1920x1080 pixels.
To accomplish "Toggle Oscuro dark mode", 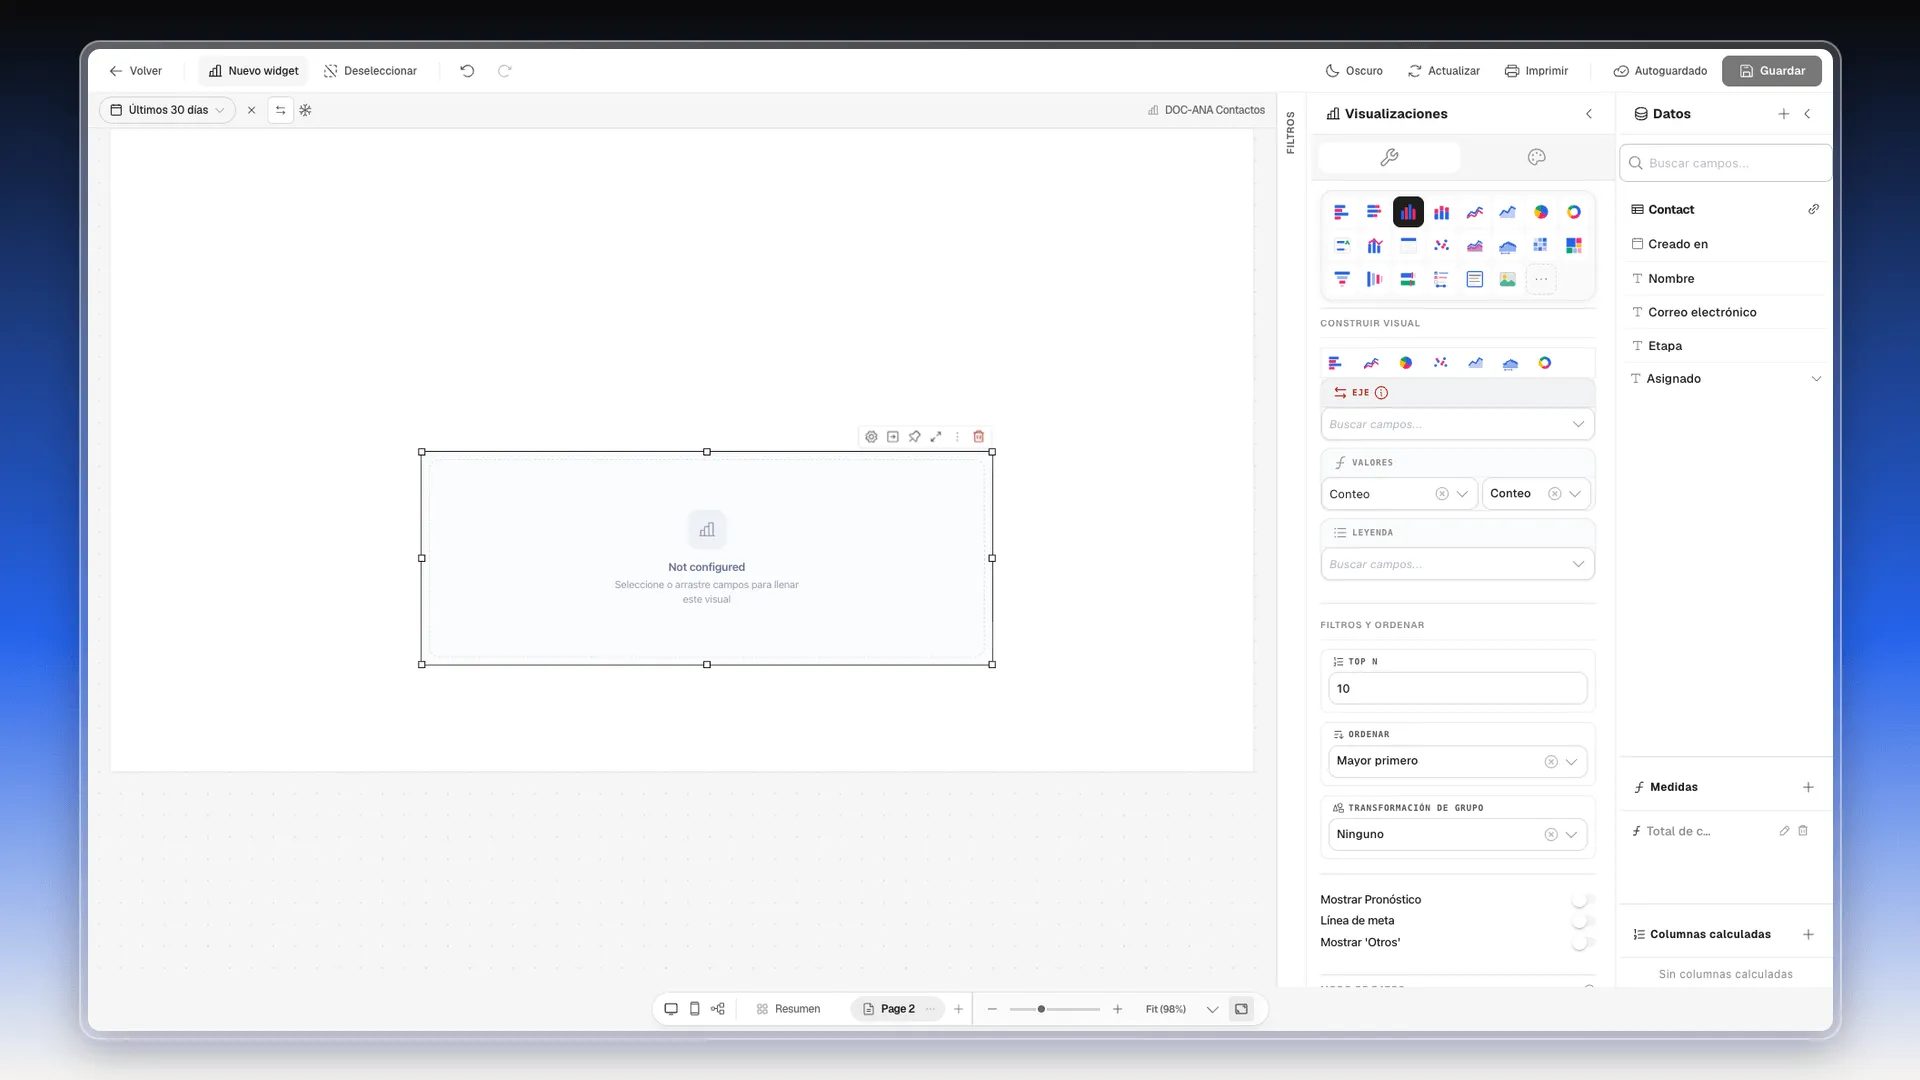I will click(1354, 71).
